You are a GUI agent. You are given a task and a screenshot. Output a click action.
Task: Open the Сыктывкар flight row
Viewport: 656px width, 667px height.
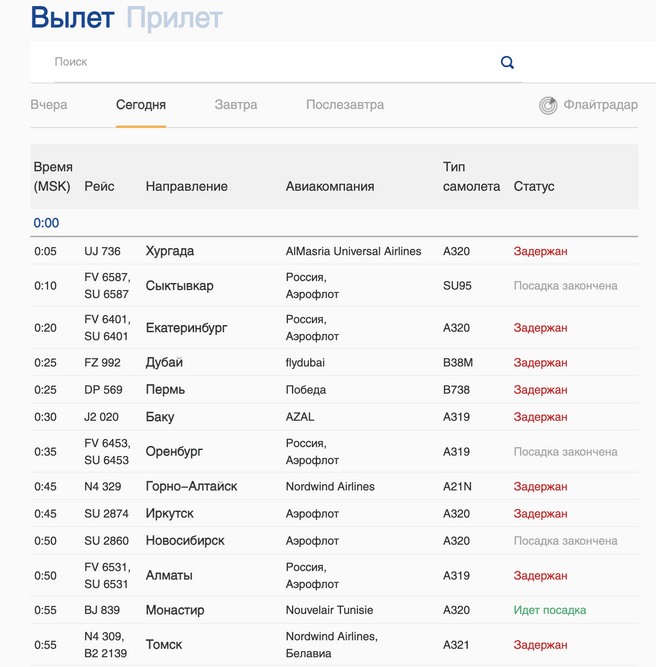click(x=180, y=285)
